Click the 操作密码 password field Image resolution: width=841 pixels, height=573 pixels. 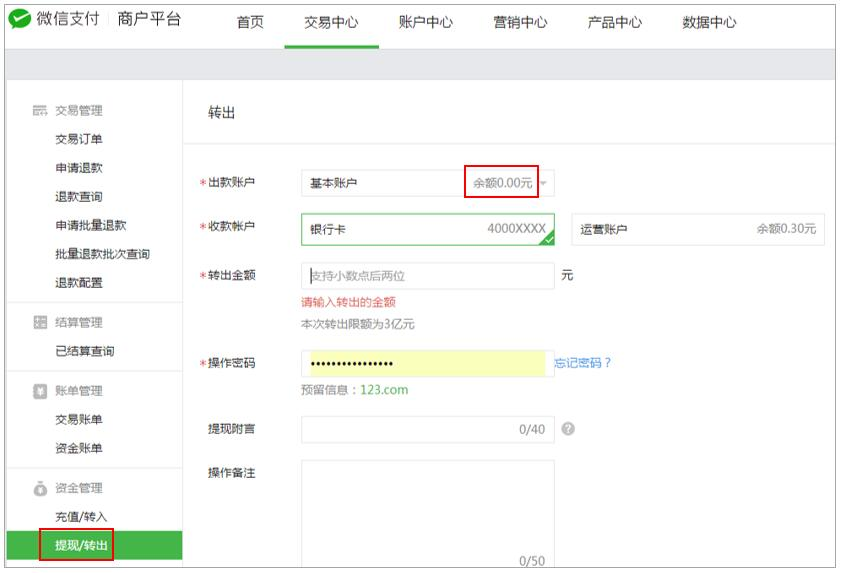[x=427, y=363]
